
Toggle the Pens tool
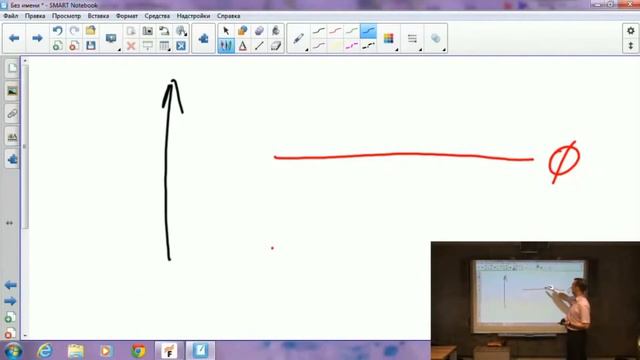(x=226, y=45)
